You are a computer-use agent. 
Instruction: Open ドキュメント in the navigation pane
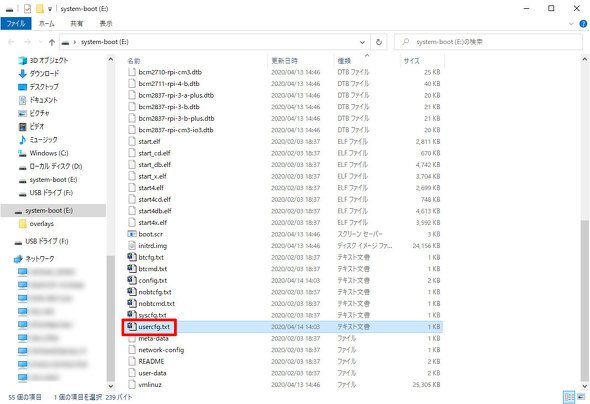44,100
